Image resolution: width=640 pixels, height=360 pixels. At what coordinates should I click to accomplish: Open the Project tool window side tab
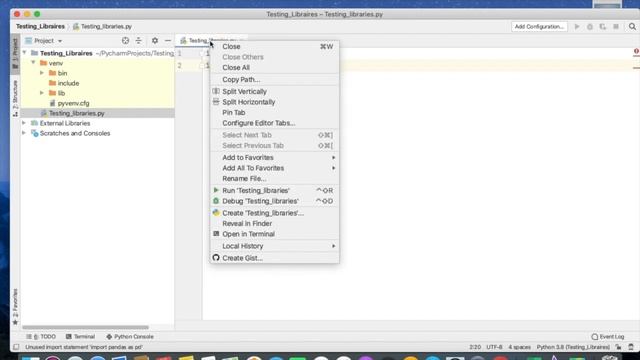[15, 53]
